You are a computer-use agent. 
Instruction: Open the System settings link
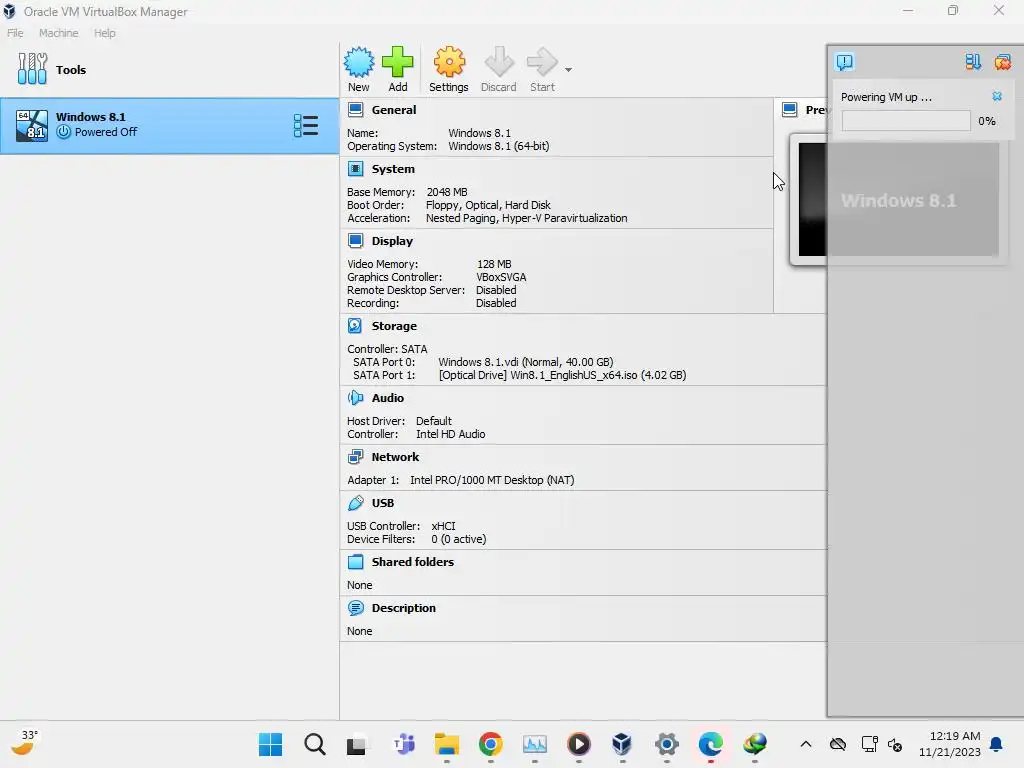tap(393, 169)
